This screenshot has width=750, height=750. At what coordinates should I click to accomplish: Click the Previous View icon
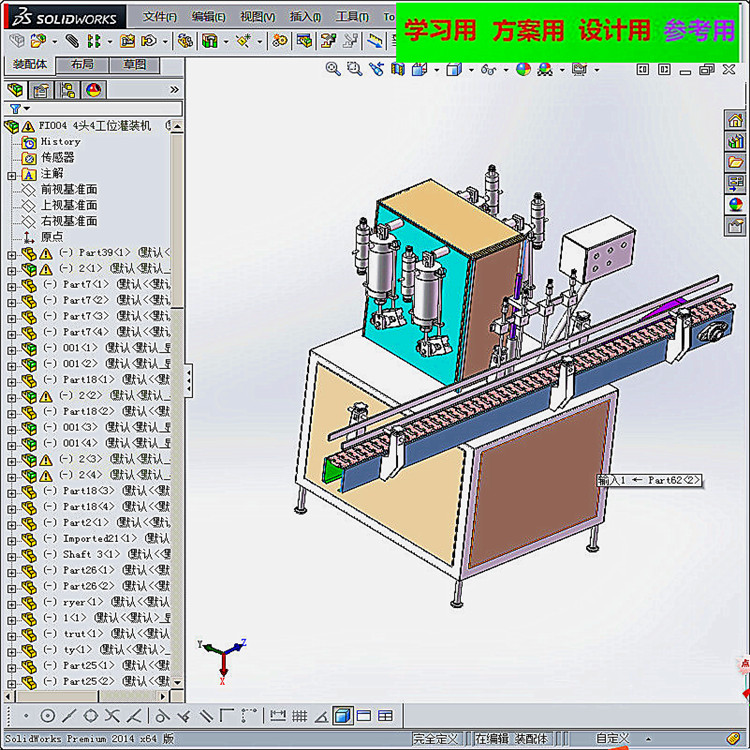[377, 69]
